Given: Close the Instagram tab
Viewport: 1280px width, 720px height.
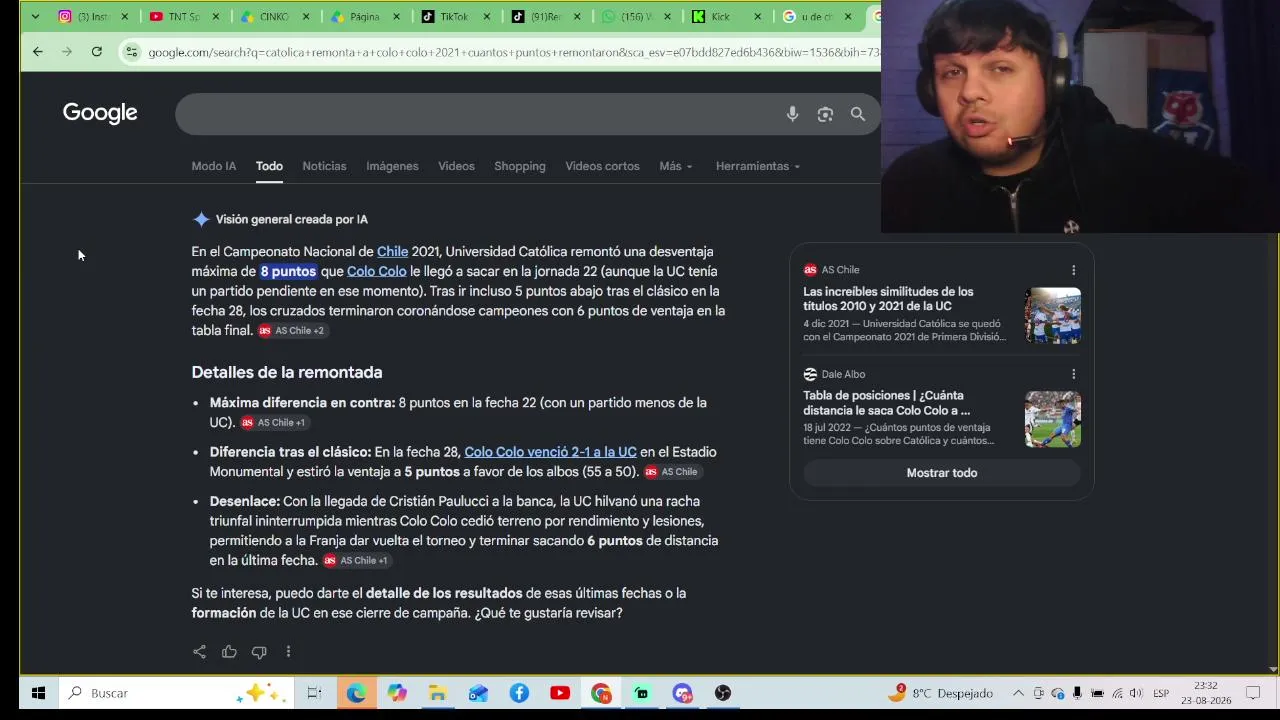Looking at the screenshot, I should 125,17.
